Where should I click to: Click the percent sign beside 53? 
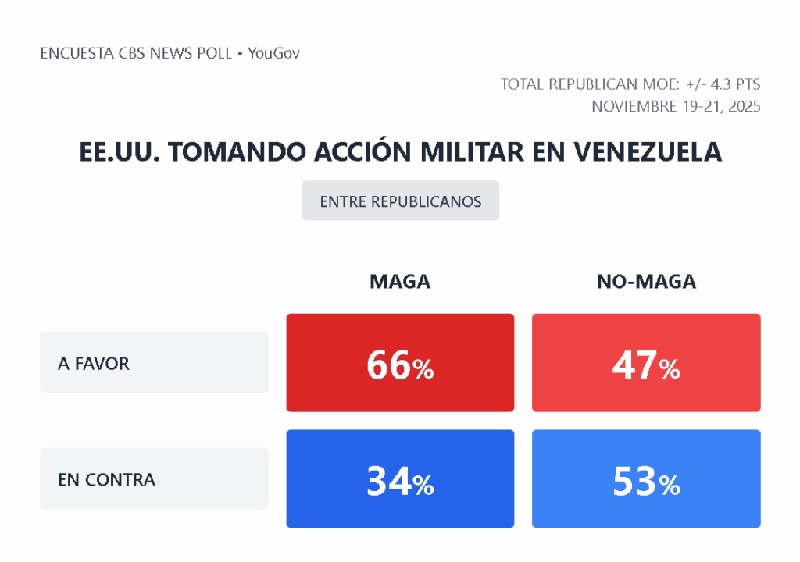point(670,486)
